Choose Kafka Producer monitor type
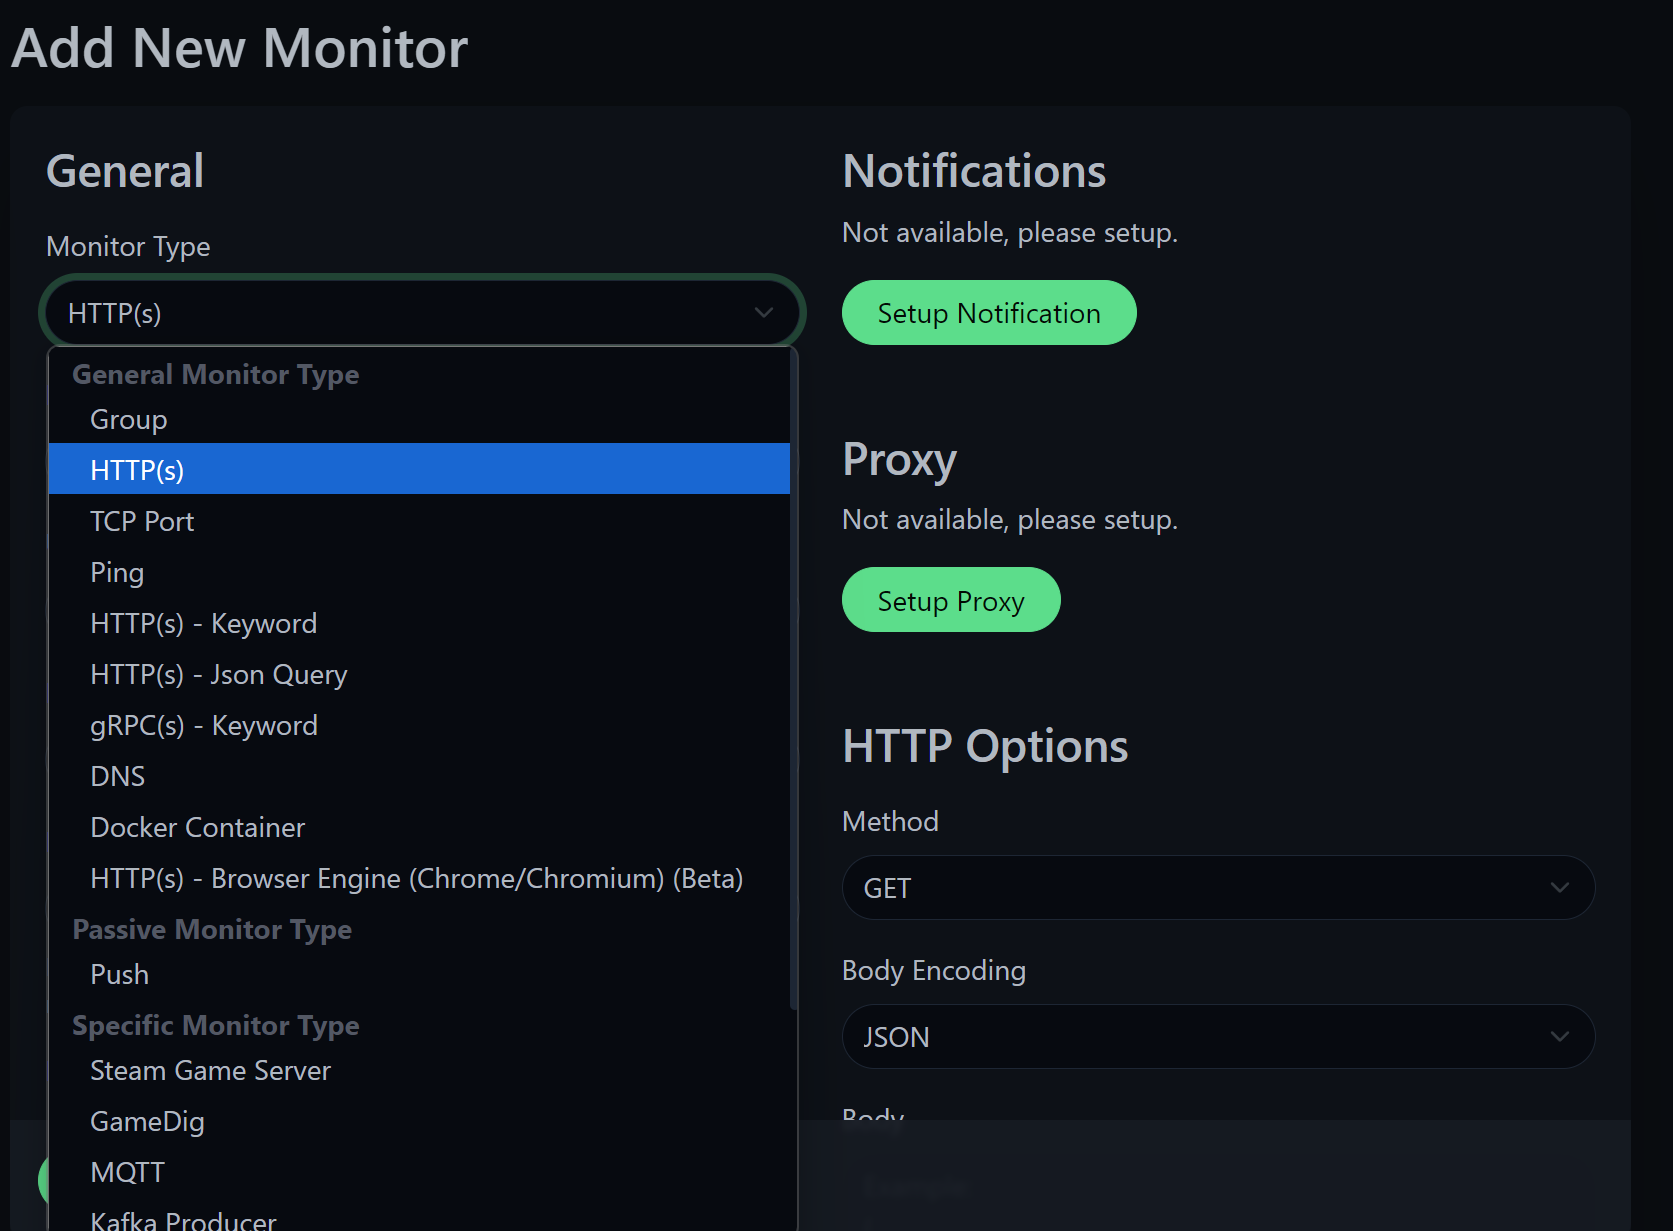 [183, 1218]
